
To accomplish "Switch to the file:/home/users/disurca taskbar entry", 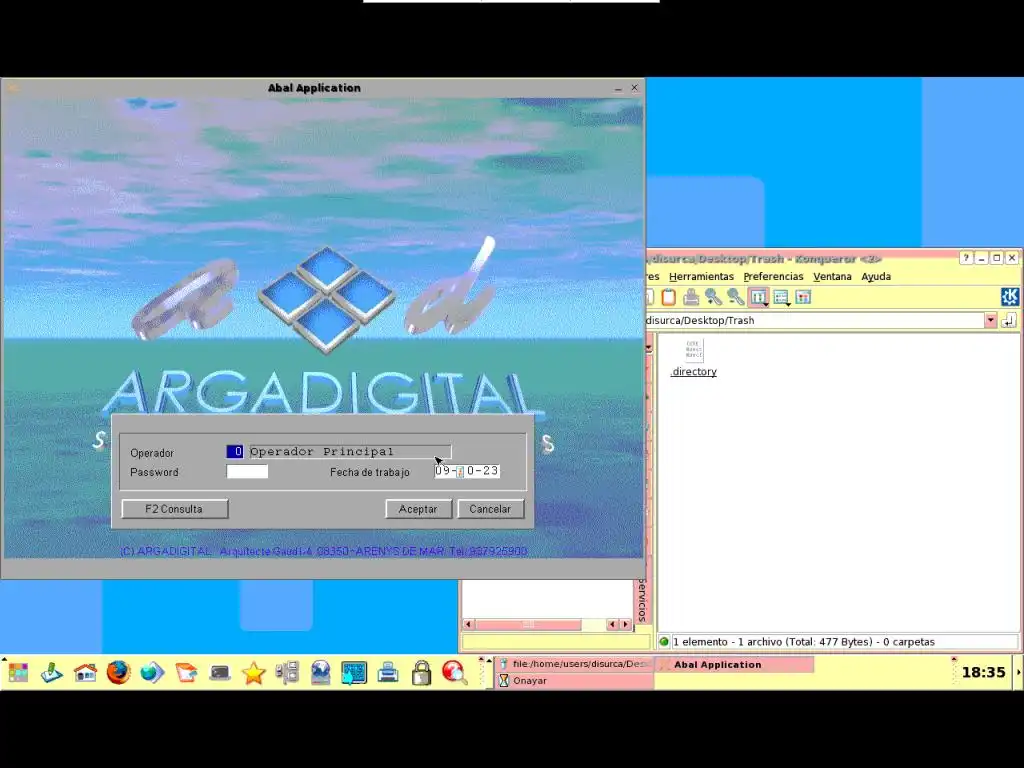I will pos(575,664).
